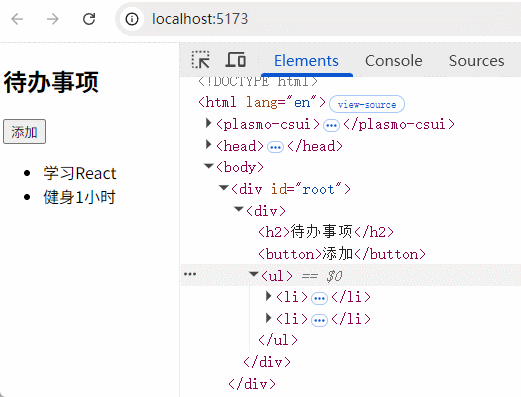Click ellipsis badge in first li element
The height and width of the screenshot is (397, 521).
tap(319, 298)
